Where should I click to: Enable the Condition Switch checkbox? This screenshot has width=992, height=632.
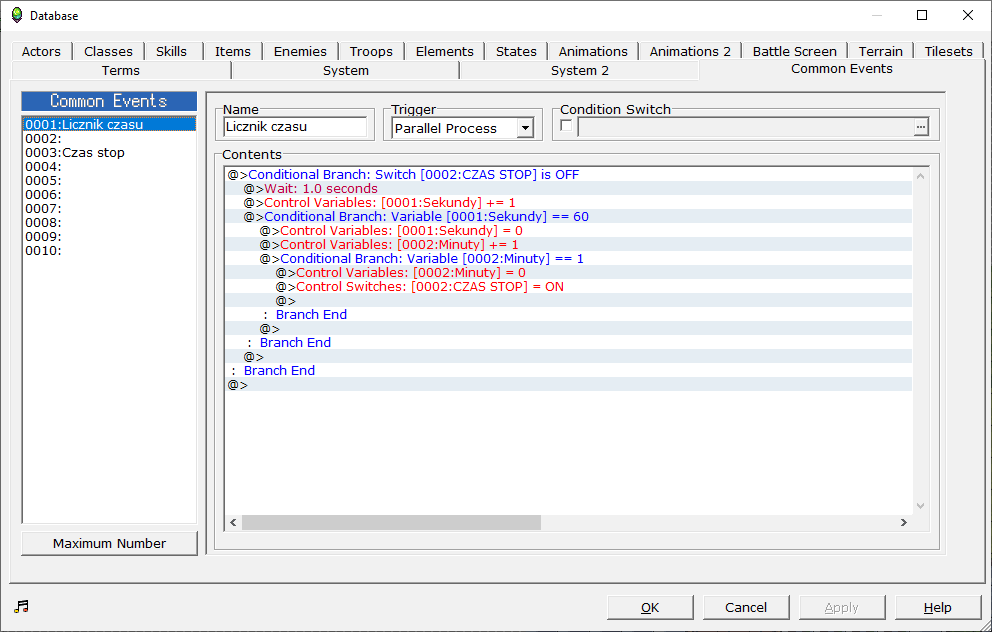(566, 126)
